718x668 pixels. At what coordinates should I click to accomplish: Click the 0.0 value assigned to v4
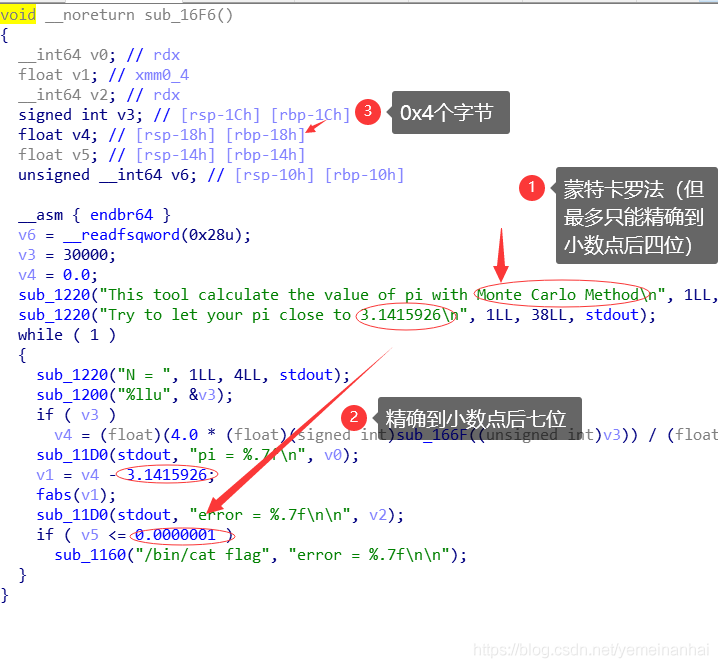[x=76, y=275]
